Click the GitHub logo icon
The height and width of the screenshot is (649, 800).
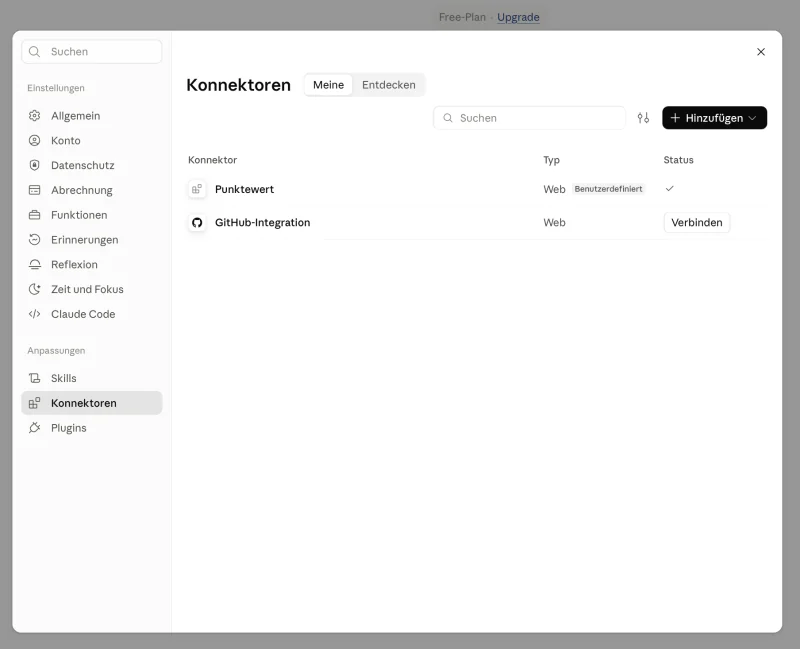click(197, 222)
